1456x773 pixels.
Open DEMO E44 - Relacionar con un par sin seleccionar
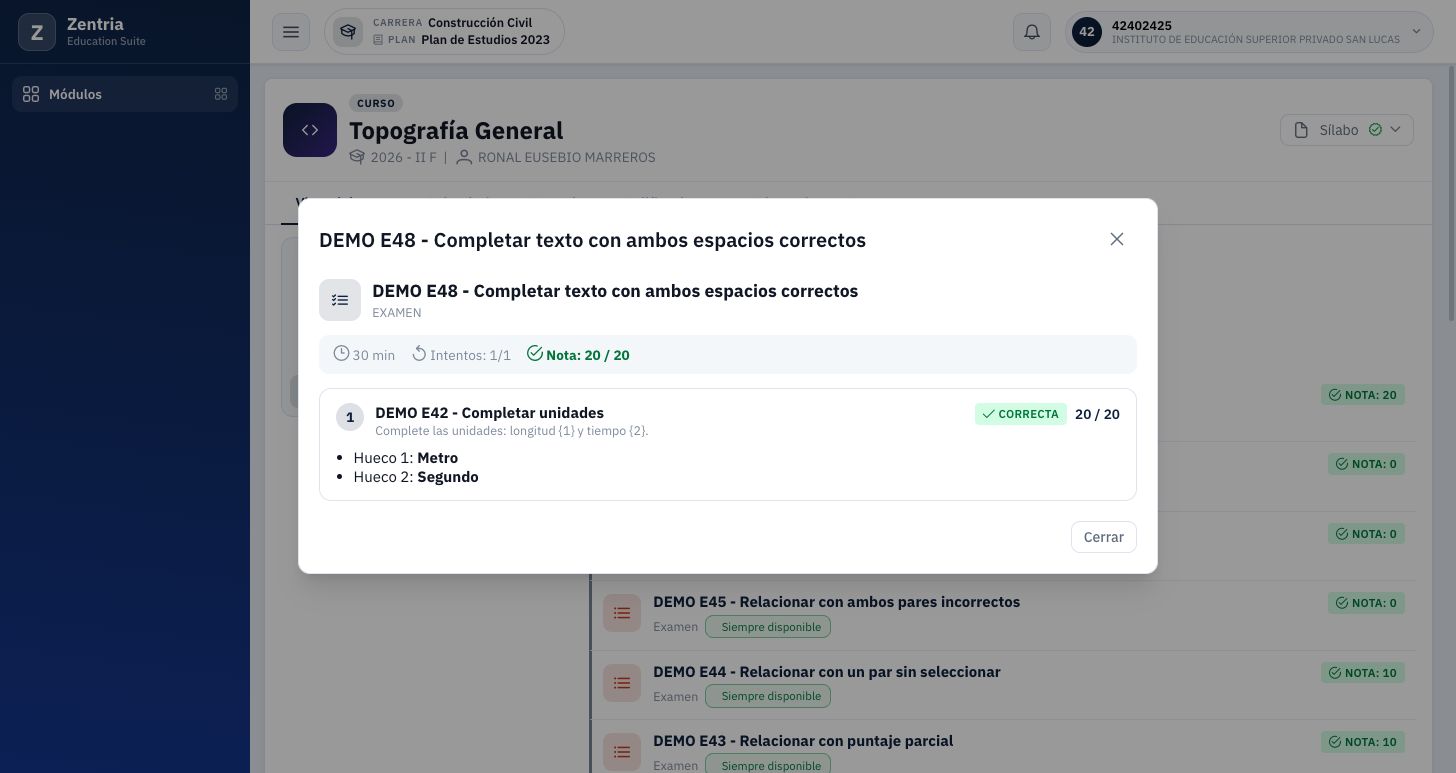(x=827, y=672)
